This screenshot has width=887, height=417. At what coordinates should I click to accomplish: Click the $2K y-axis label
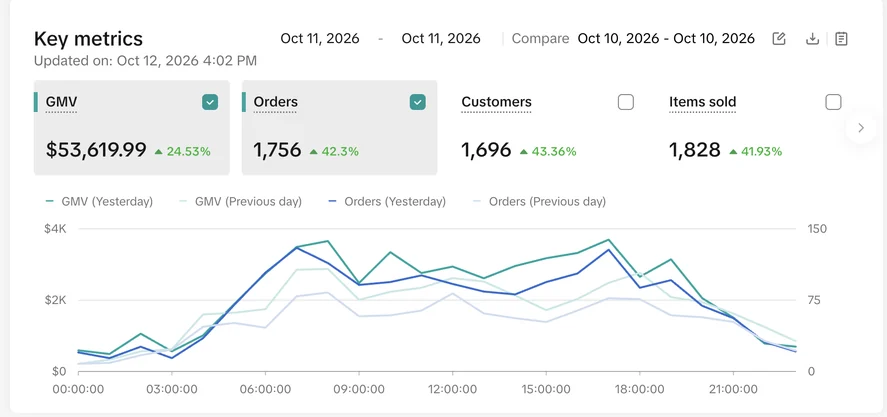tap(55, 300)
